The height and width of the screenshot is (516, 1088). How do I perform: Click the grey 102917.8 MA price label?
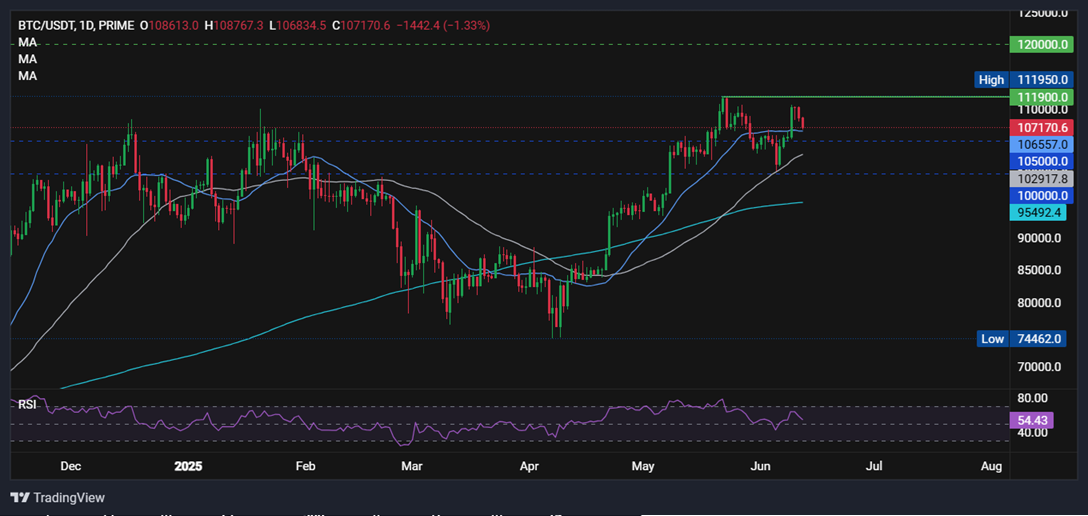(x=1042, y=178)
